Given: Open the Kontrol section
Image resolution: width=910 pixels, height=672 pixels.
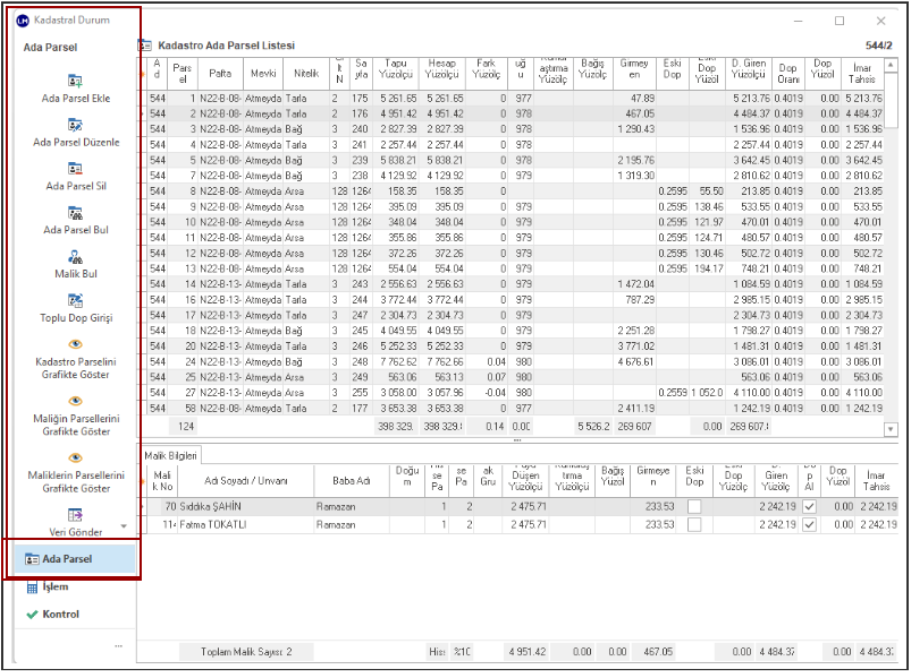Looking at the screenshot, I should tap(60, 614).
